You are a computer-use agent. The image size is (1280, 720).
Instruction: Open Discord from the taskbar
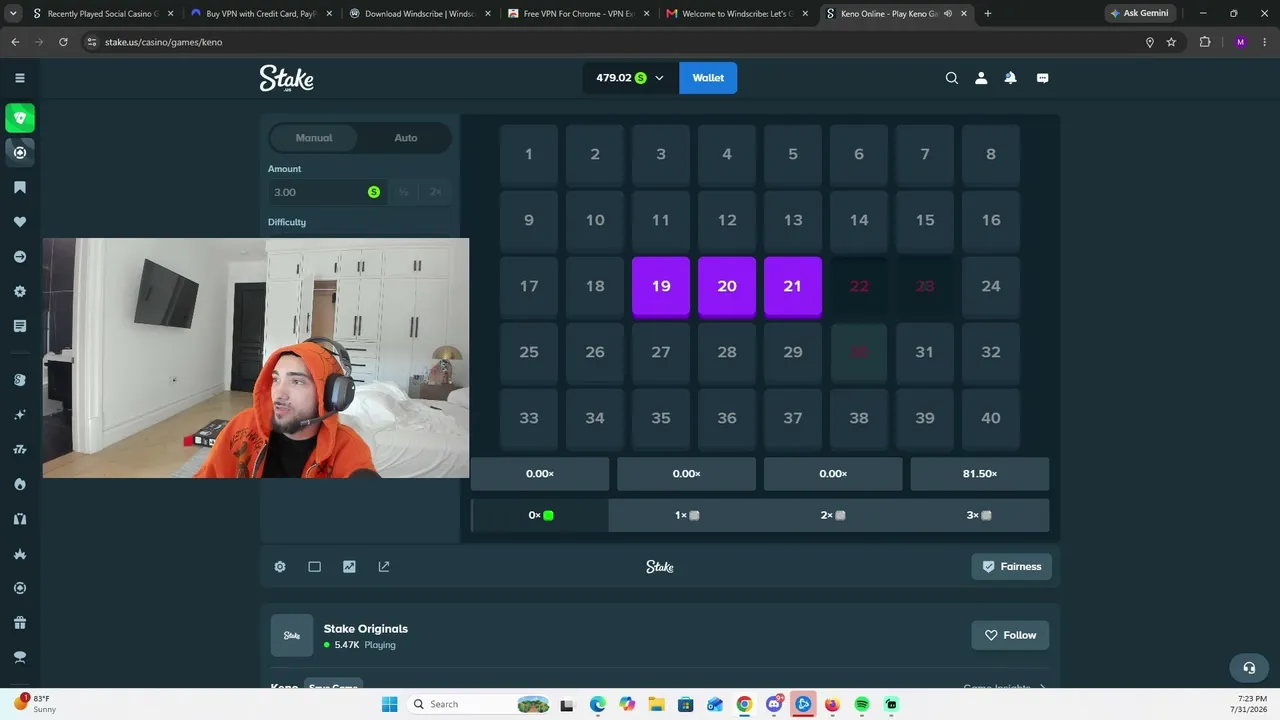tap(774, 704)
